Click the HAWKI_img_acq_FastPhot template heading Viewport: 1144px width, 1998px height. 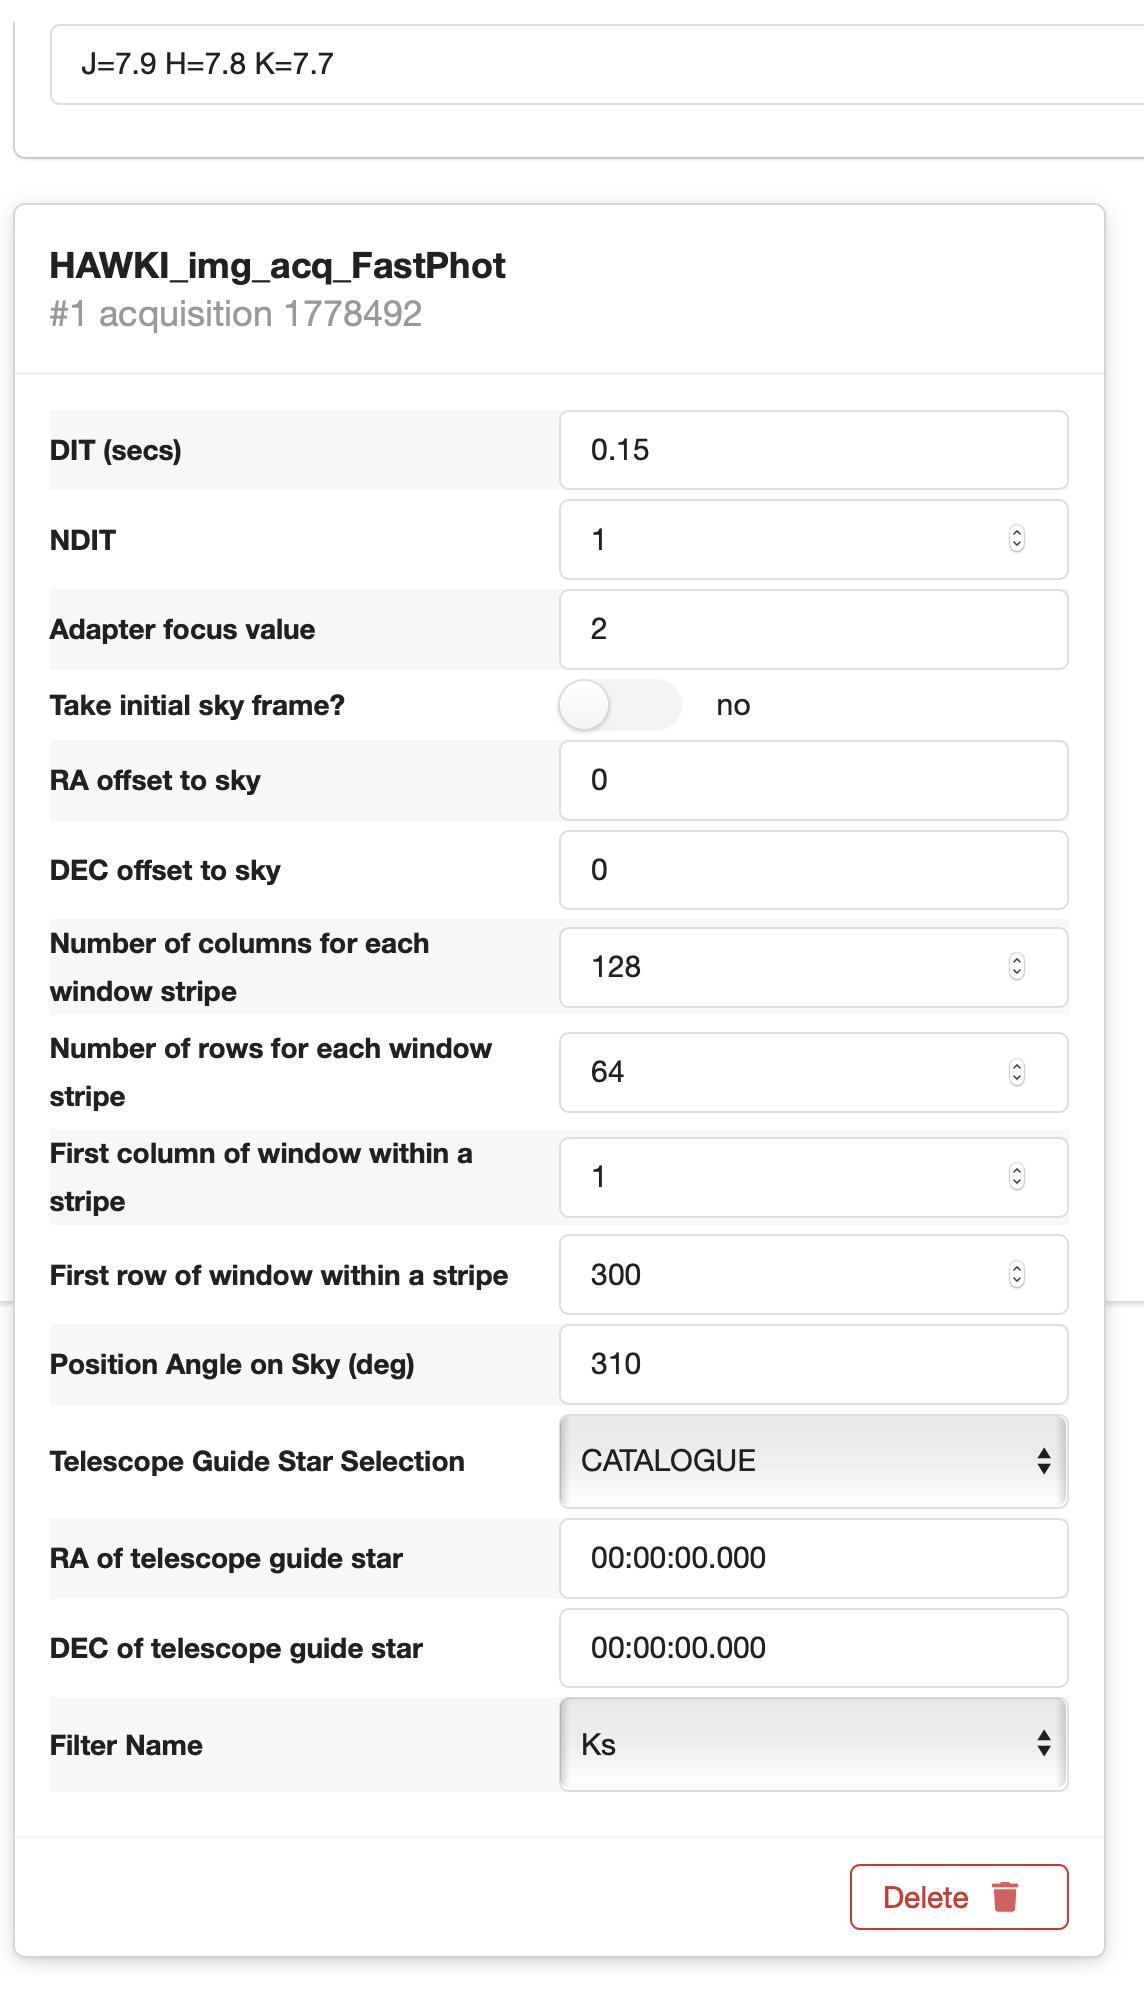[x=278, y=266]
